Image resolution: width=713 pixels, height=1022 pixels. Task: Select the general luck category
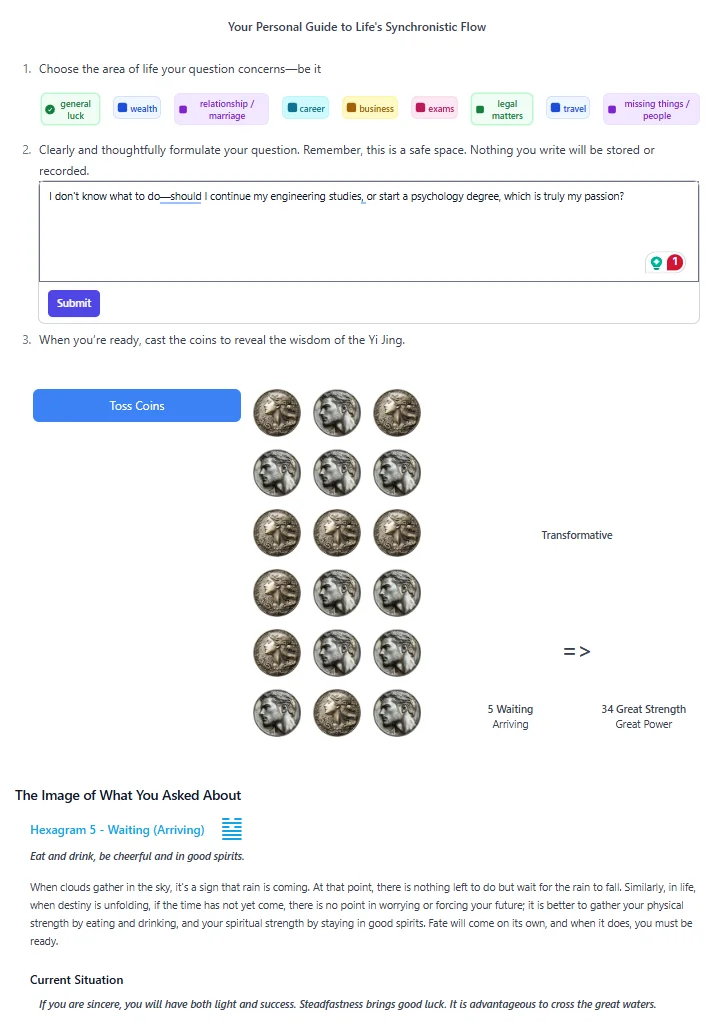(x=70, y=109)
